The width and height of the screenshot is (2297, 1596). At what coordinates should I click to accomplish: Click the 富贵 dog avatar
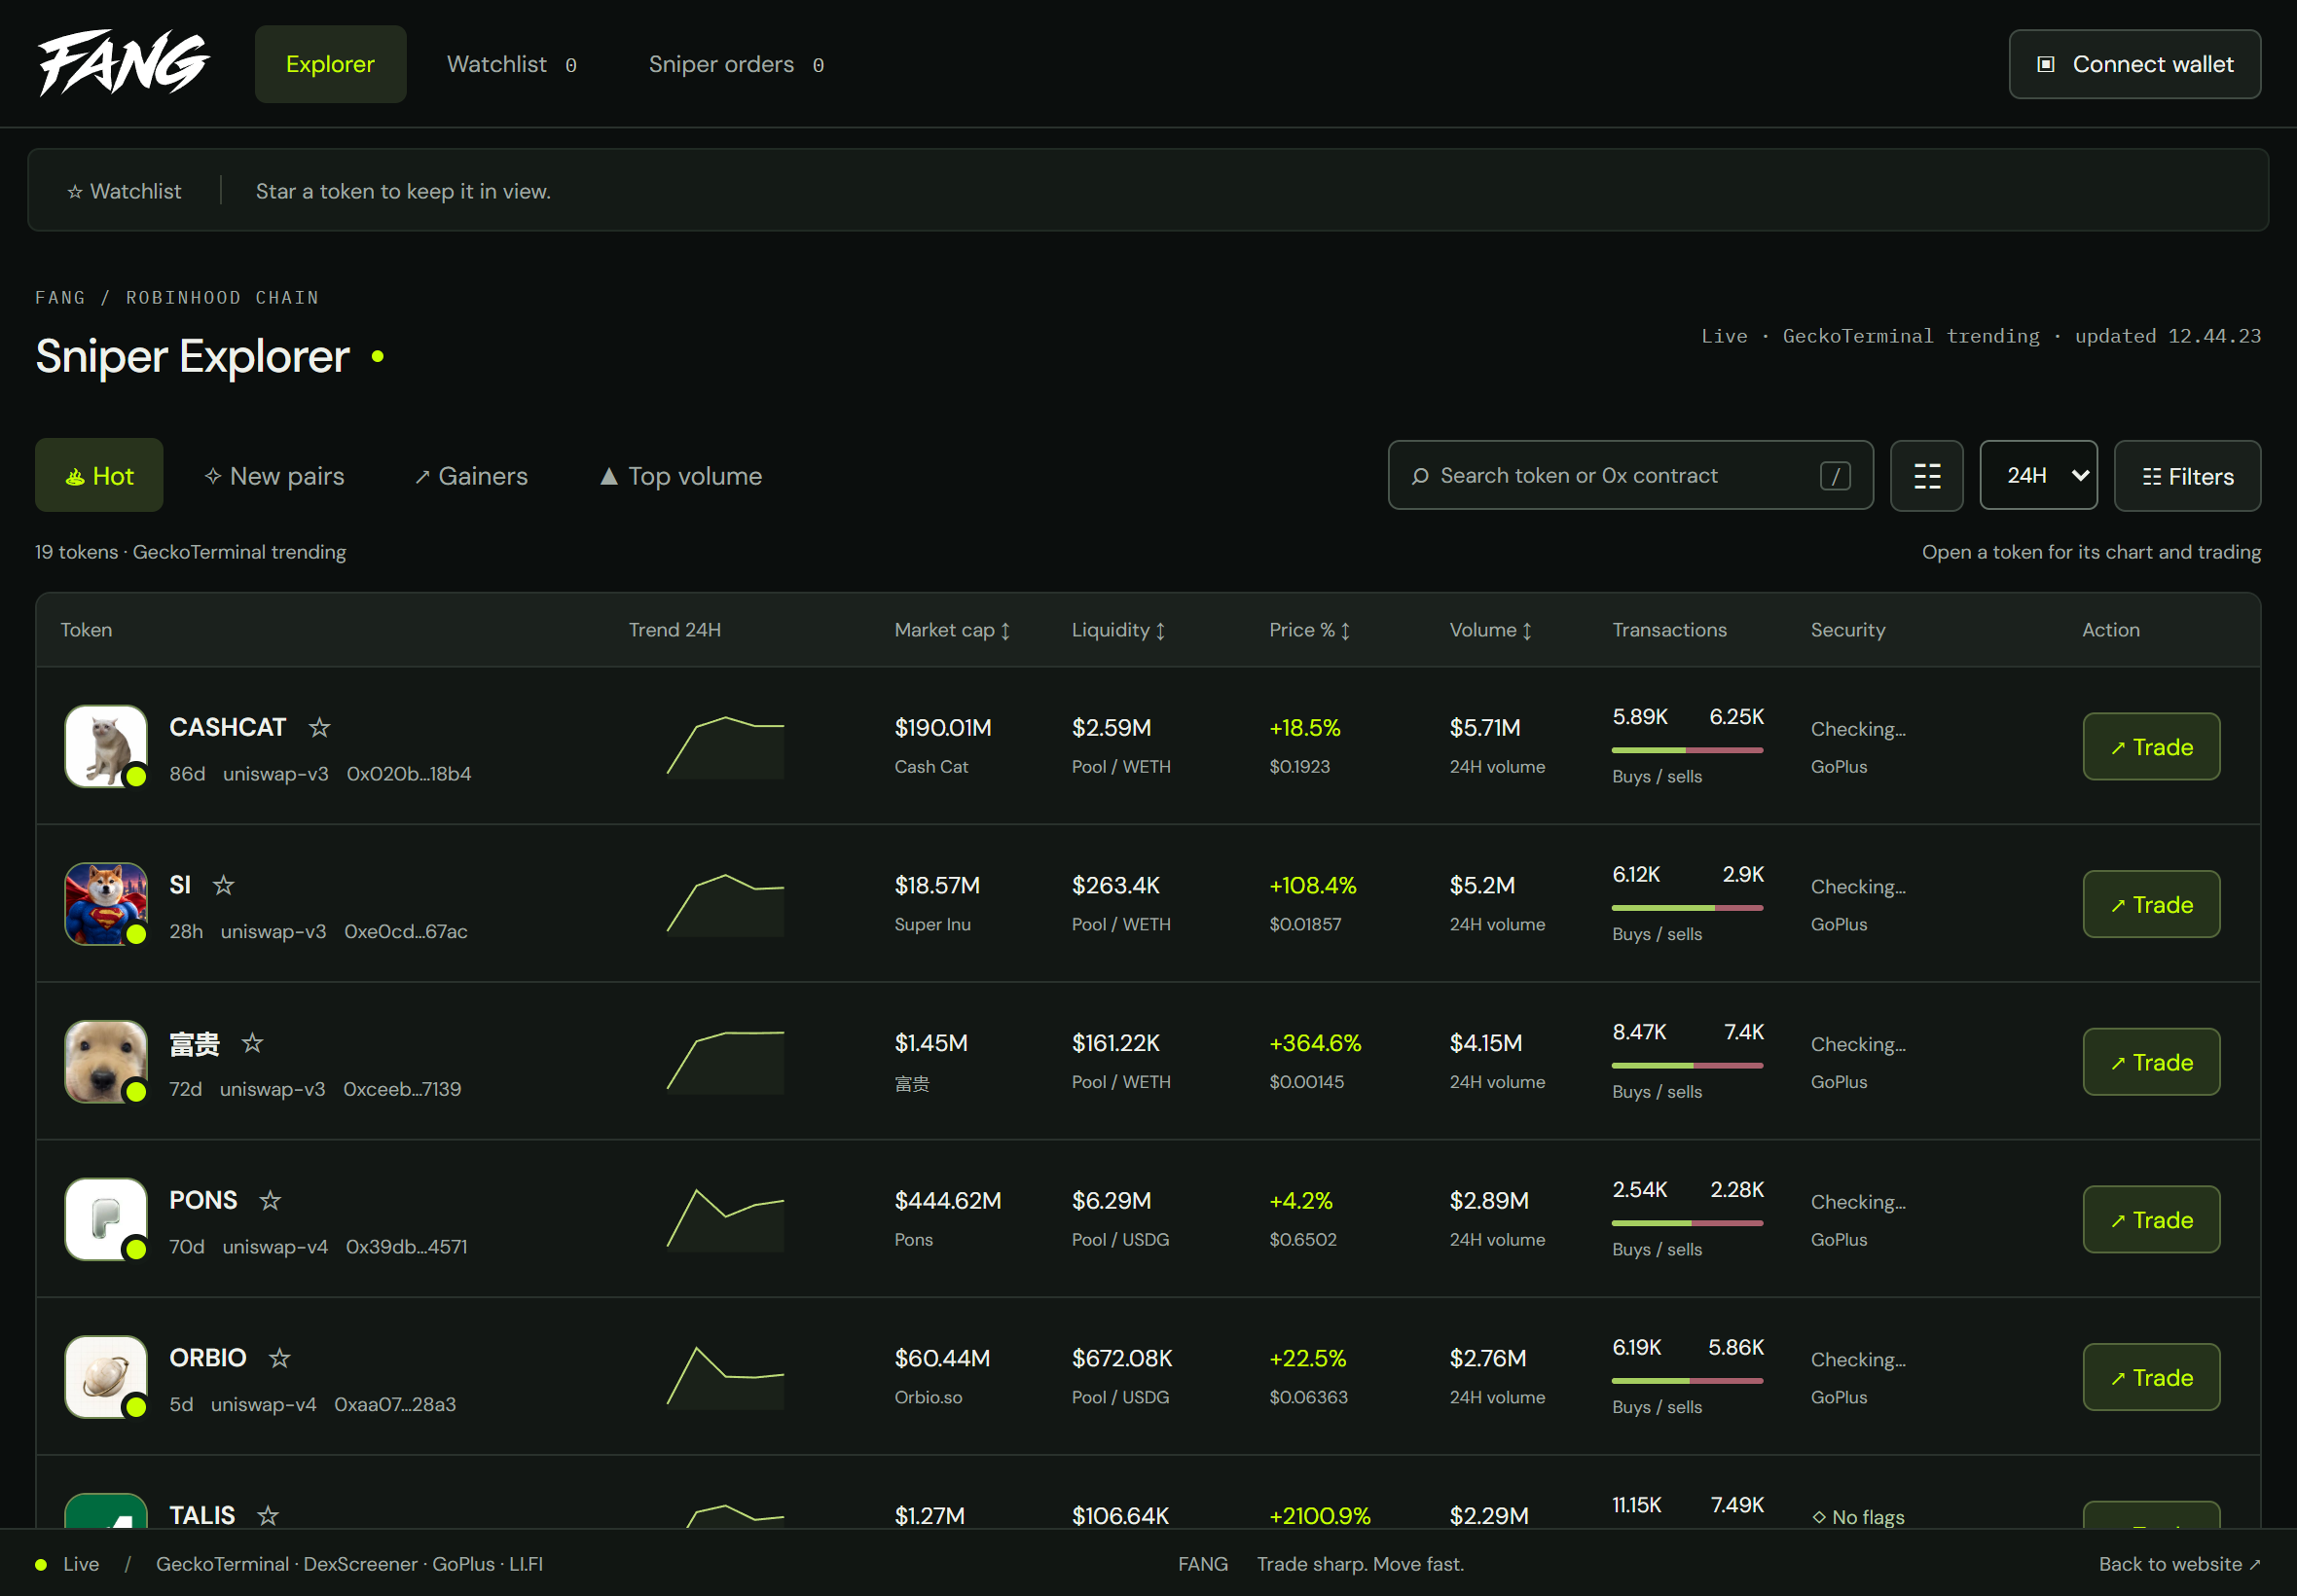coord(105,1062)
